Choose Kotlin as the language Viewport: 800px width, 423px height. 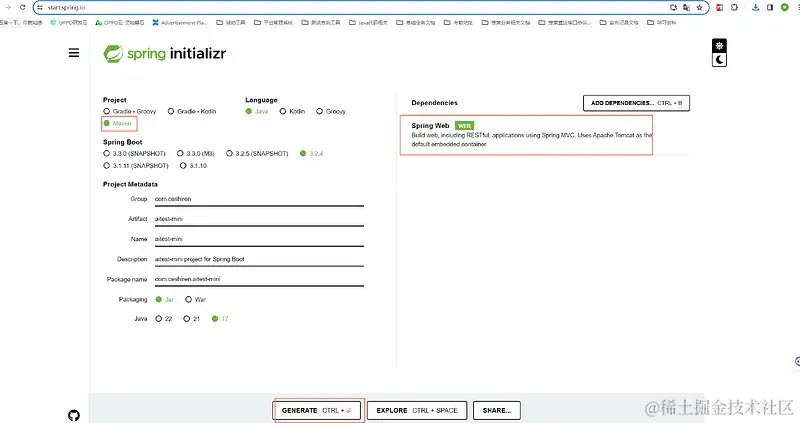(292, 111)
